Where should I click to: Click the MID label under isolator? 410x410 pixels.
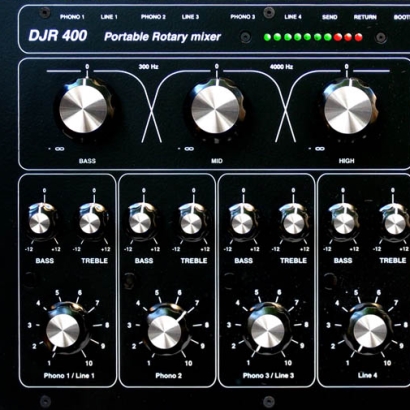[217, 161]
